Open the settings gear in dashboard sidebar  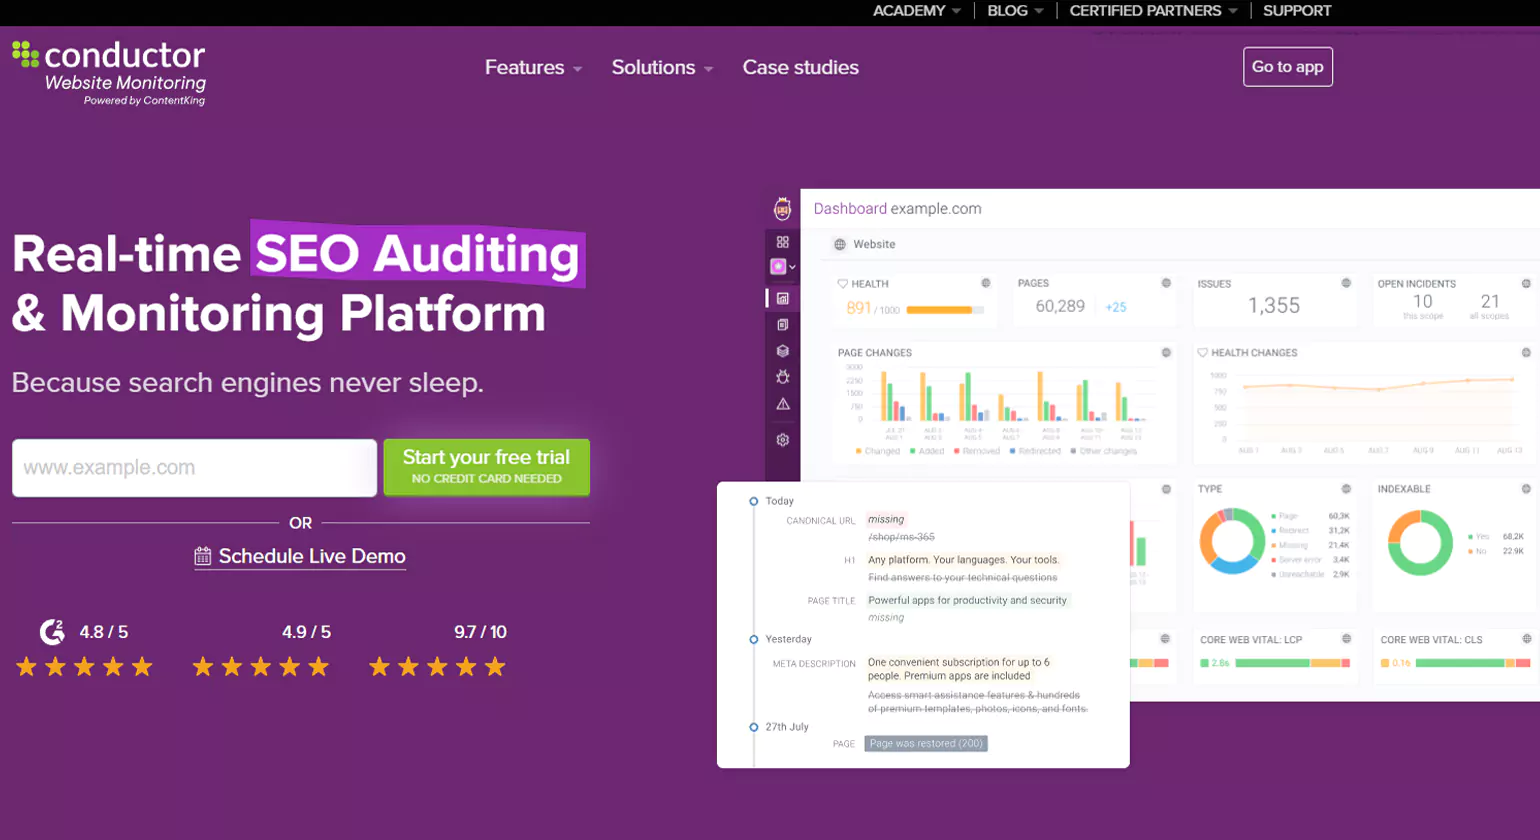tap(782, 440)
